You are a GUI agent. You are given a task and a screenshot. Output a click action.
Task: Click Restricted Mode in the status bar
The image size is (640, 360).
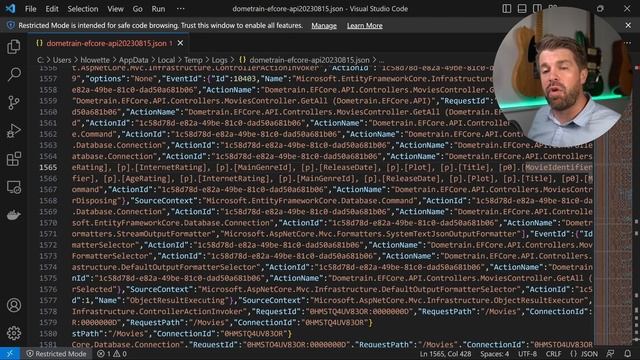point(56,354)
